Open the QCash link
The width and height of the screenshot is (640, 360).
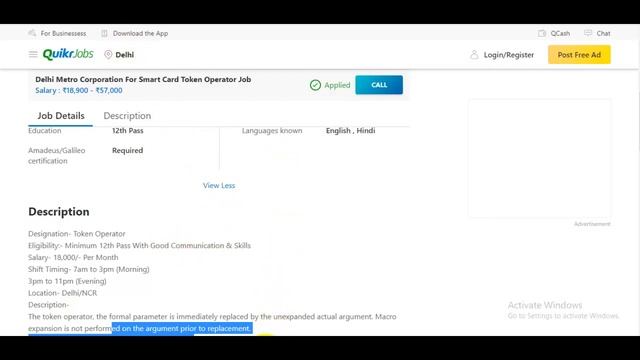560,33
